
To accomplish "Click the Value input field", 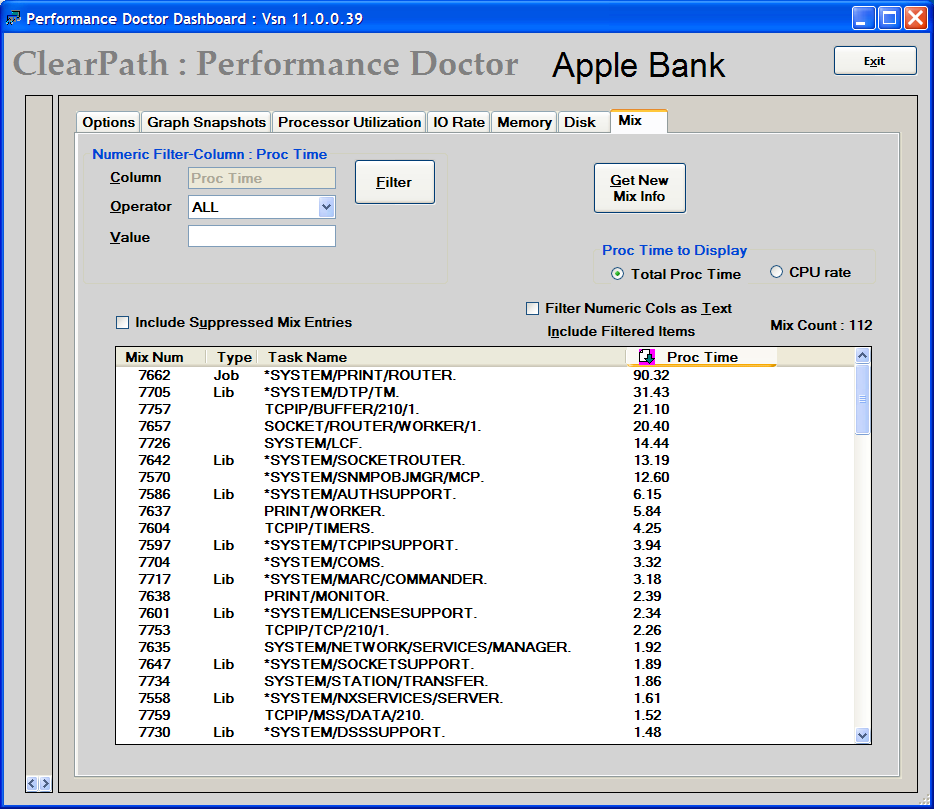I will pos(261,236).
